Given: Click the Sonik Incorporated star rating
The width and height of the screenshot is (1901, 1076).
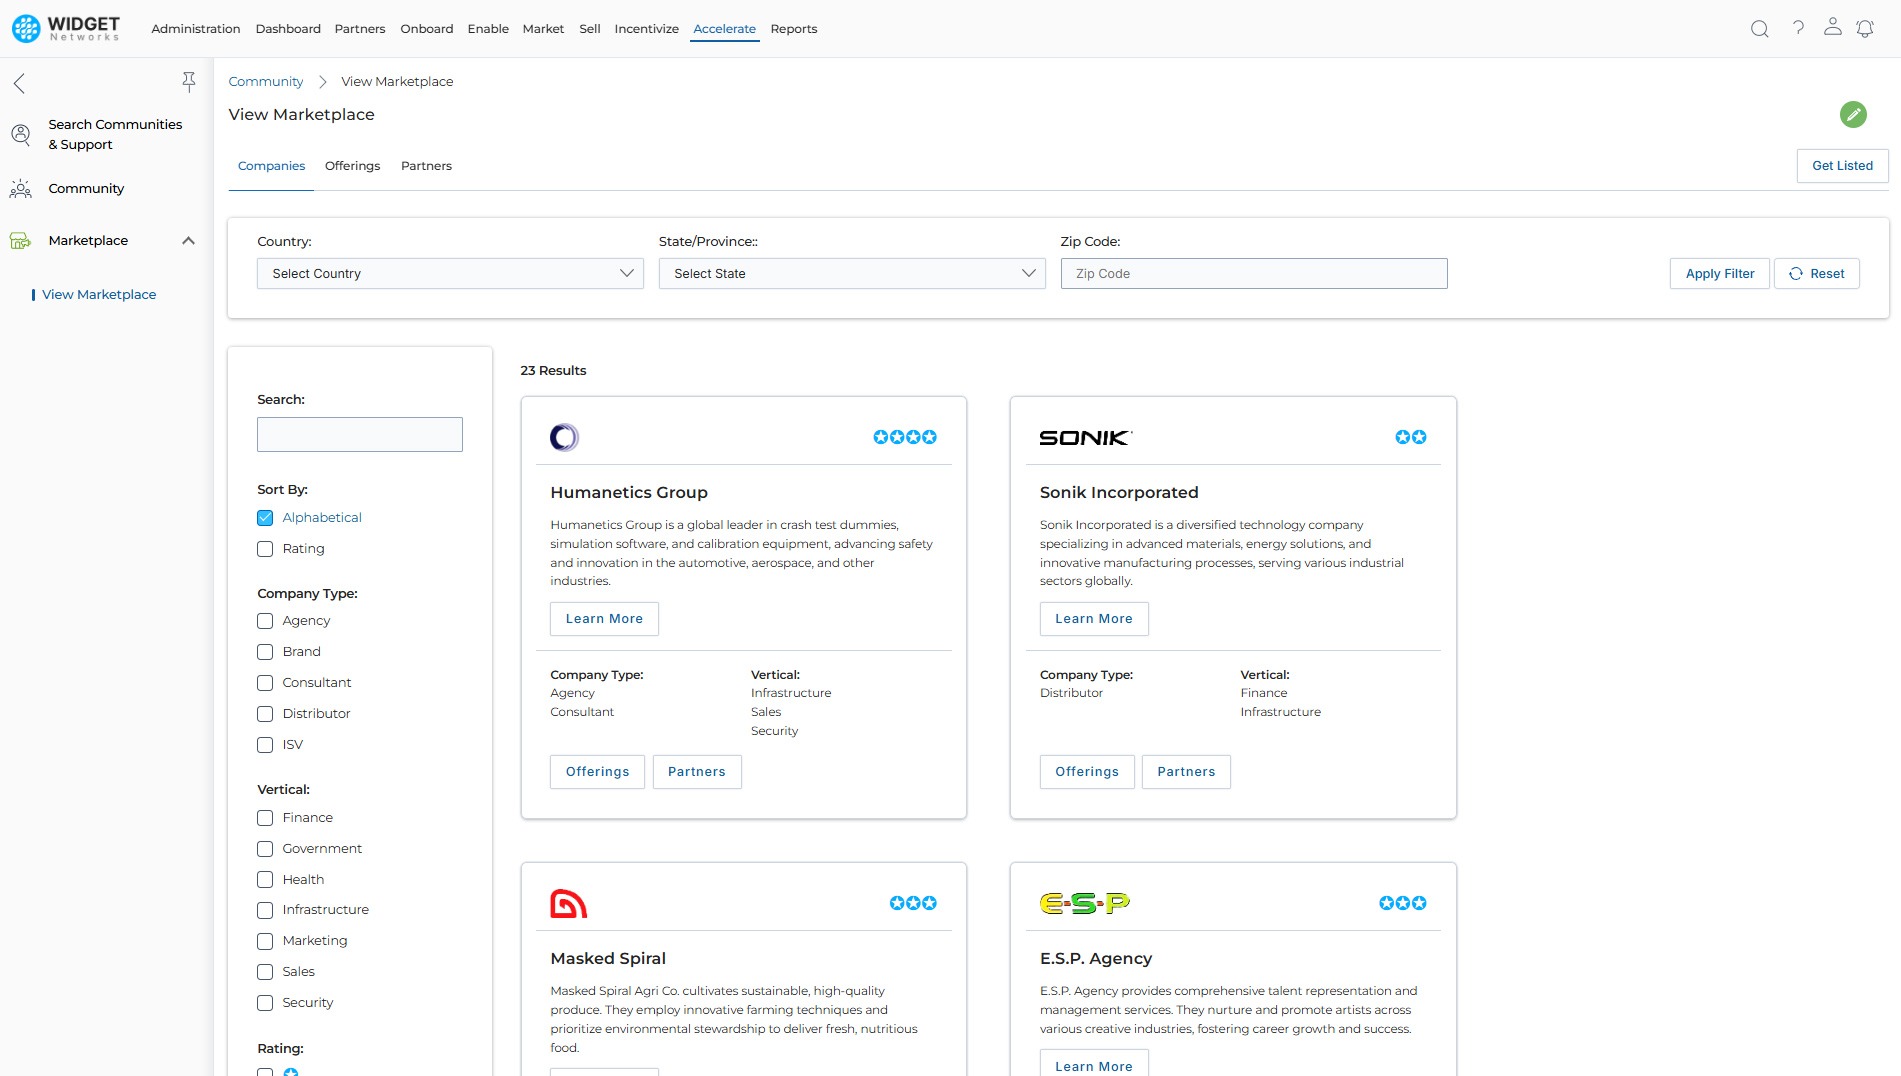Looking at the screenshot, I should pyautogui.click(x=1410, y=438).
